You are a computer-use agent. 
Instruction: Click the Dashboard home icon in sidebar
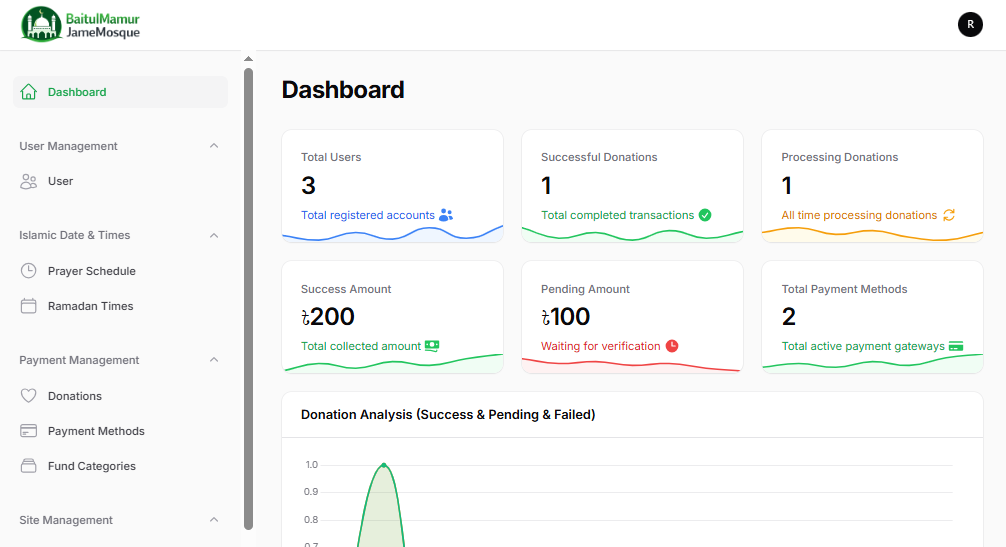[29, 92]
